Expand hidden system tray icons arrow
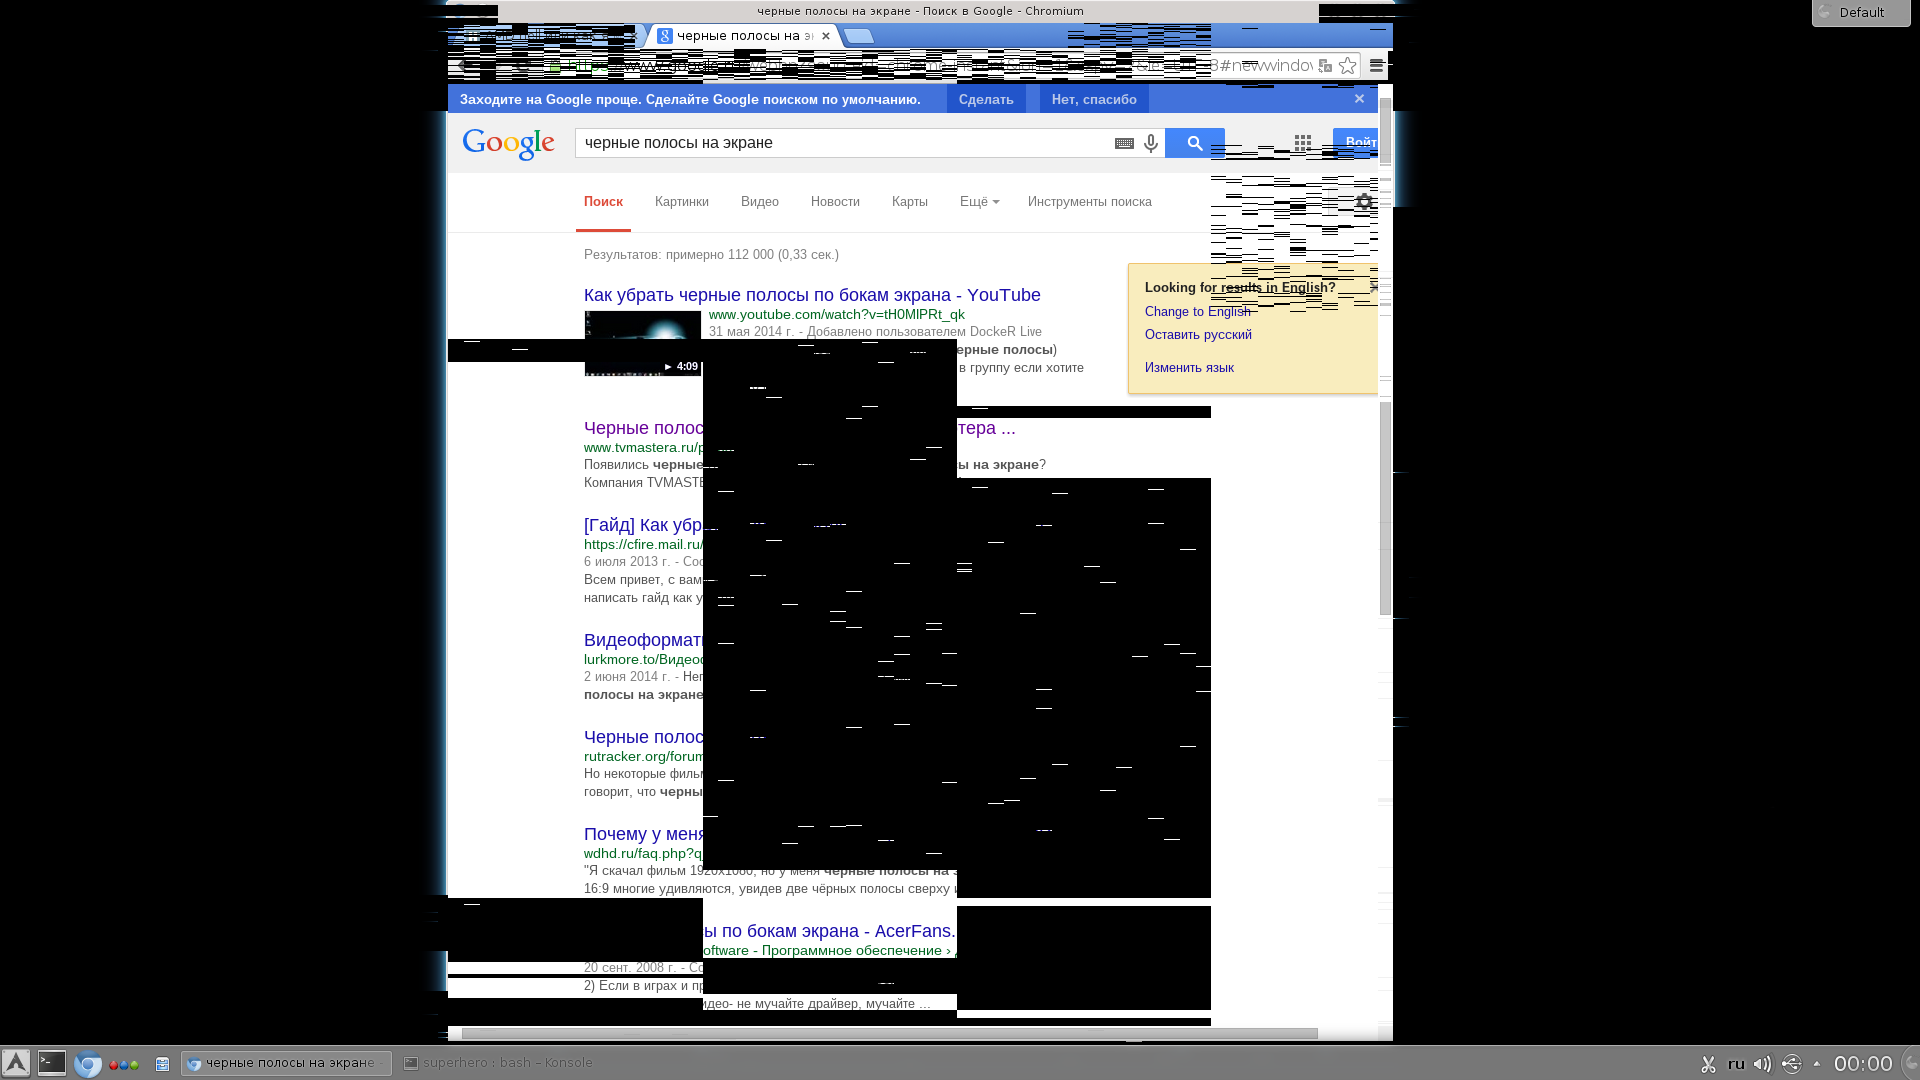 pyautogui.click(x=1817, y=1064)
